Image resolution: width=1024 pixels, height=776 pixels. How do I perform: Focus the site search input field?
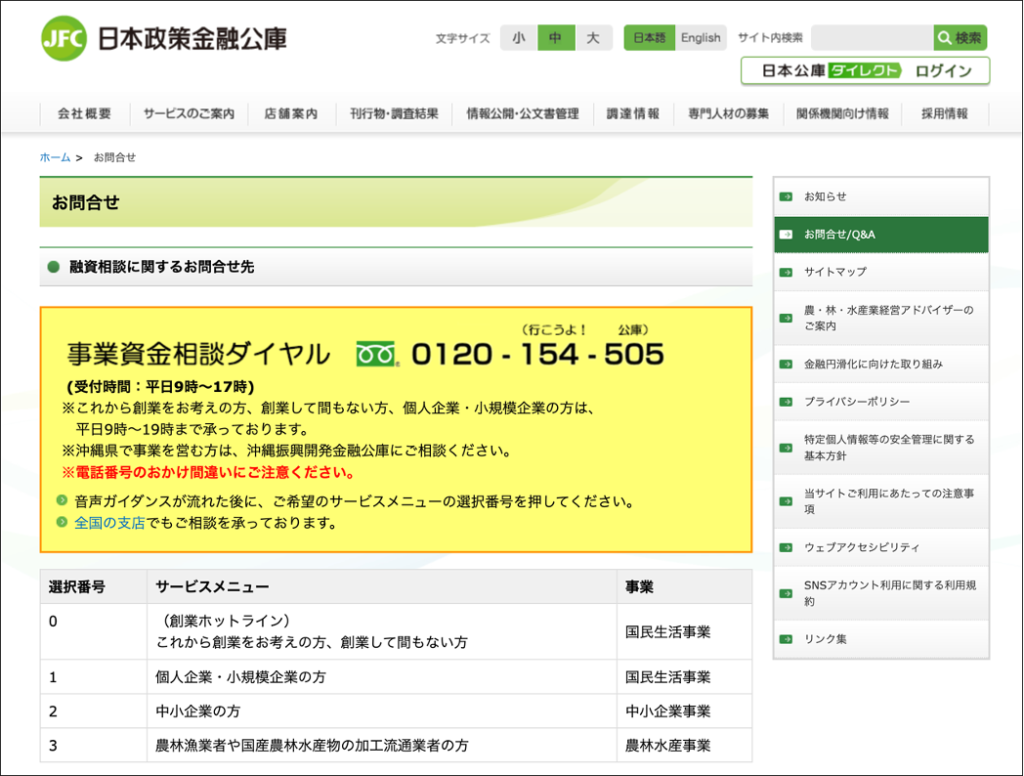pos(871,38)
